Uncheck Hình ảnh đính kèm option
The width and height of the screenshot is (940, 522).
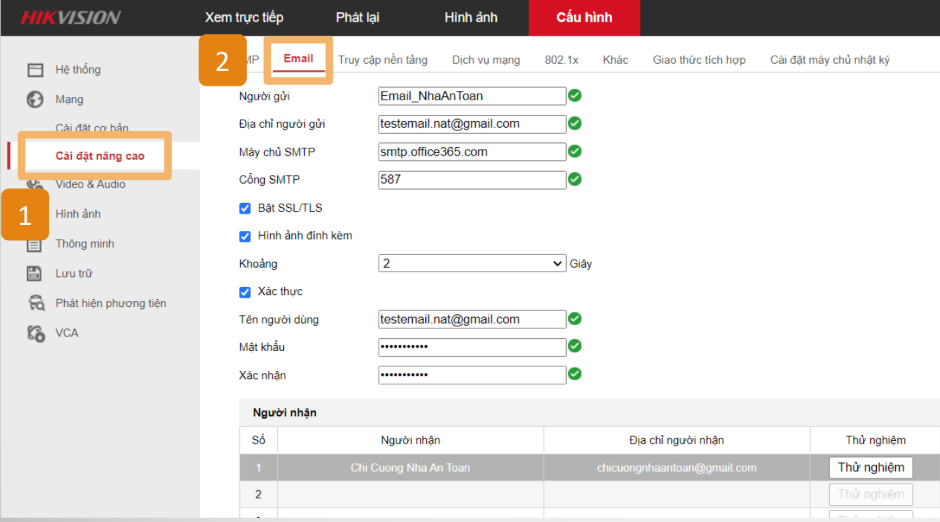click(245, 236)
